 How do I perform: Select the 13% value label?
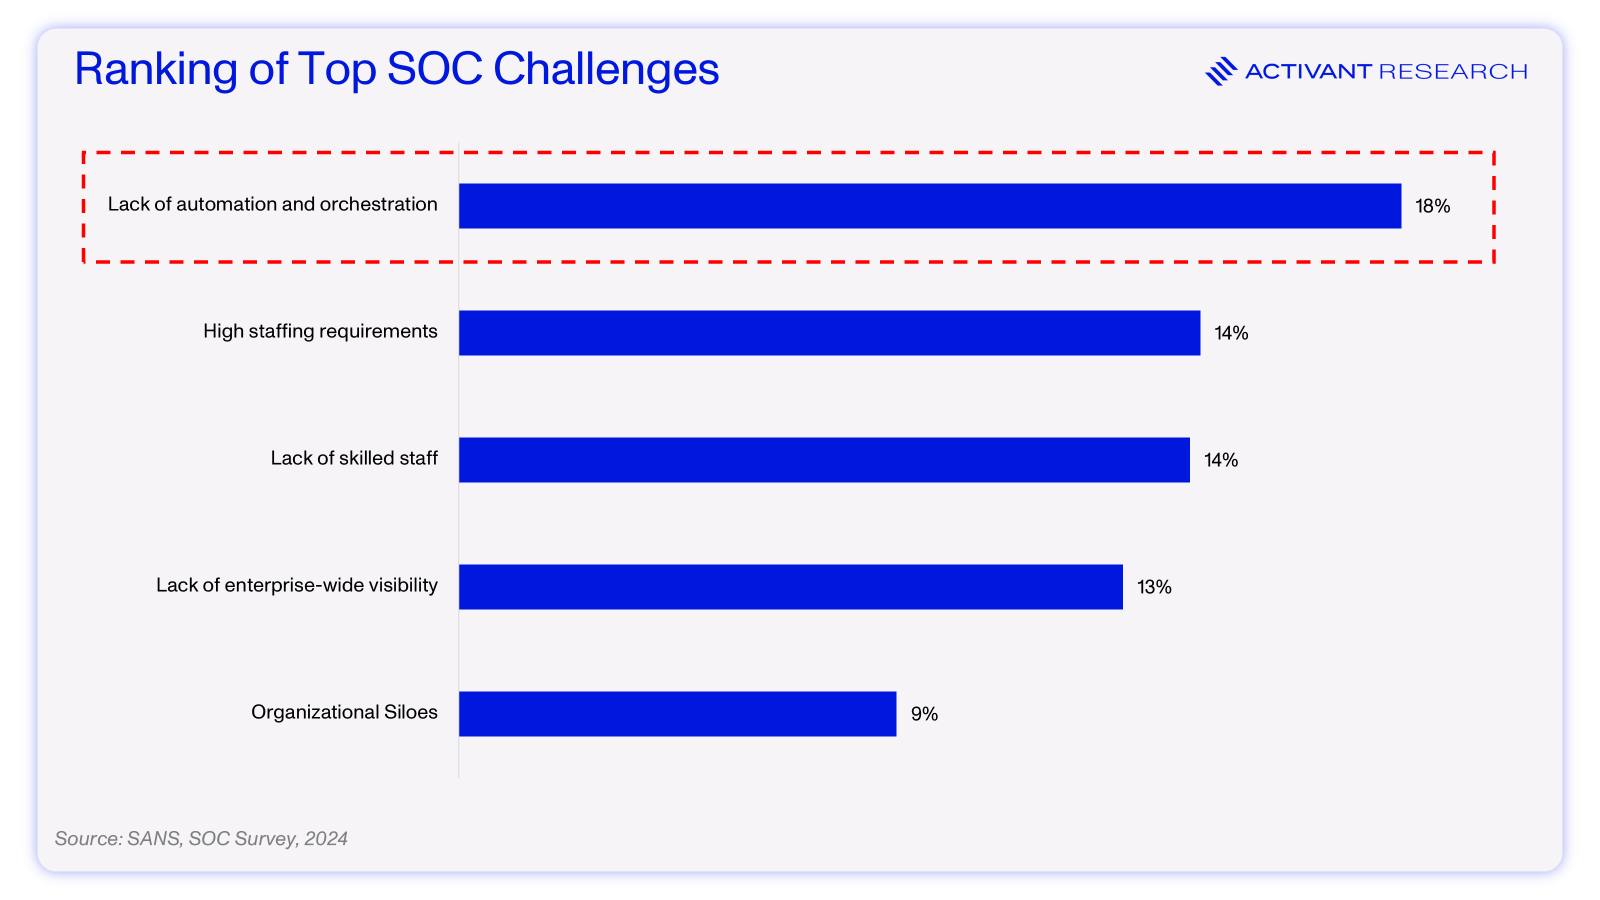1154,587
